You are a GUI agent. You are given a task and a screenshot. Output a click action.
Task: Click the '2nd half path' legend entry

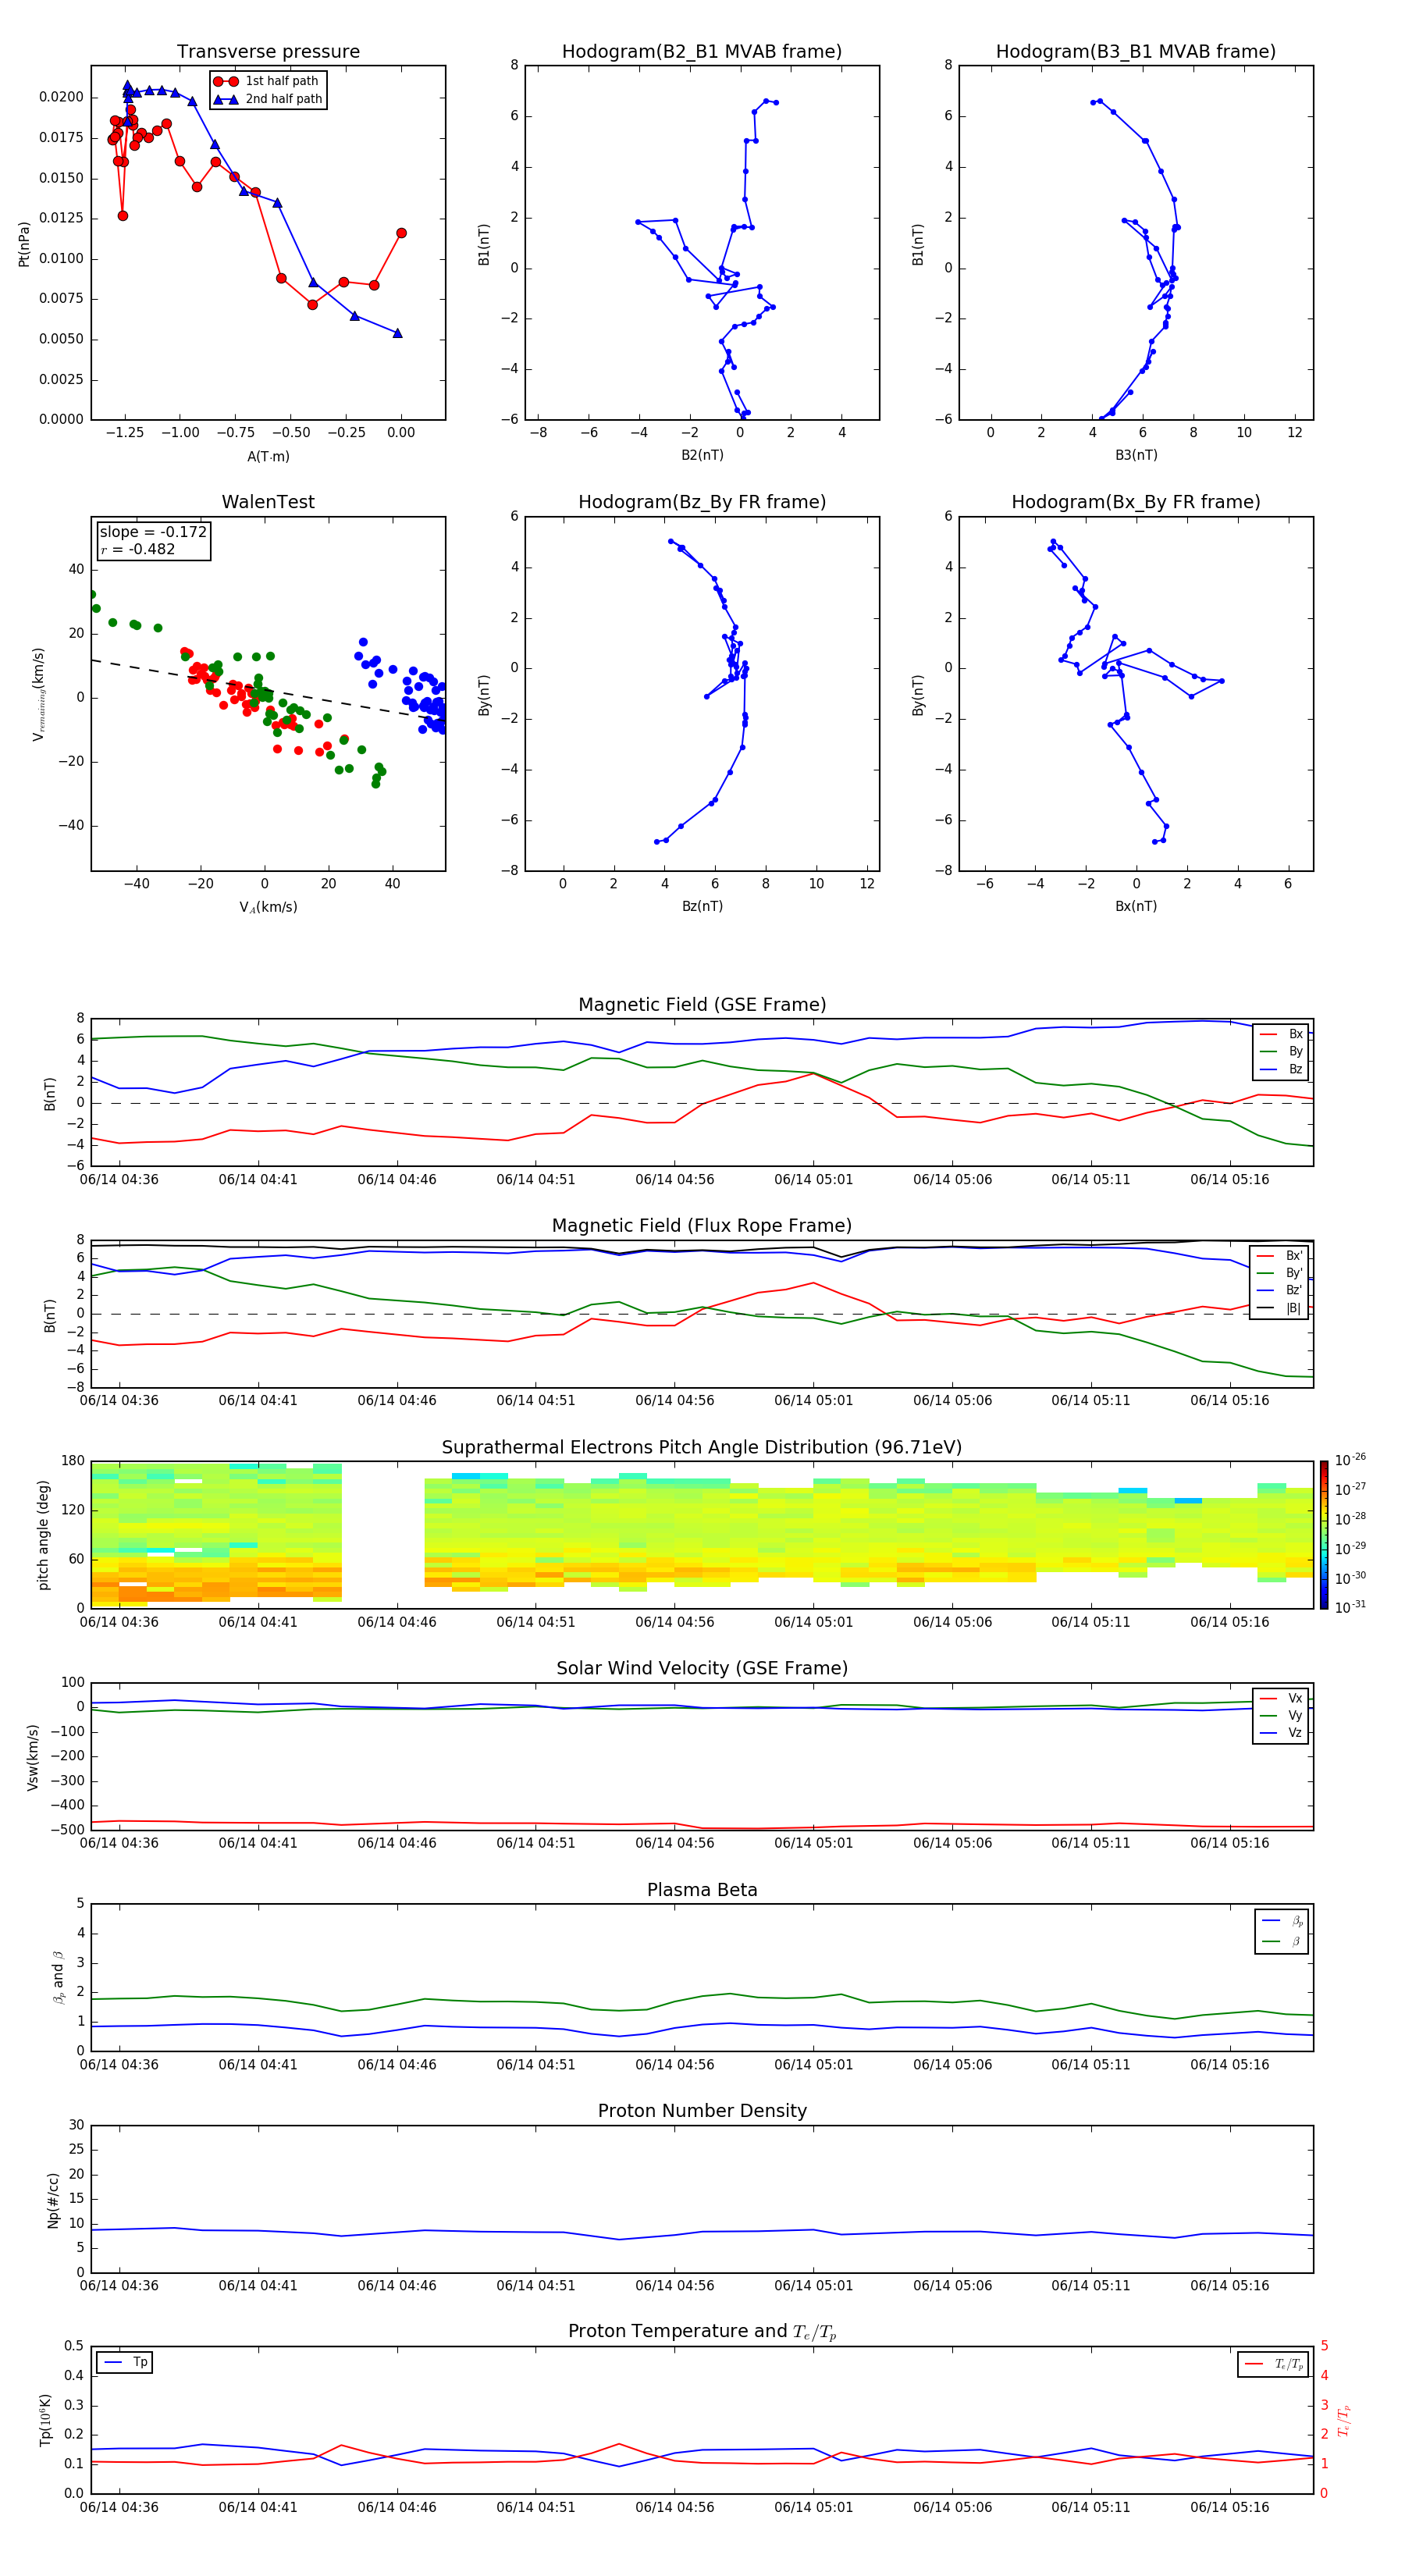[x=269, y=99]
